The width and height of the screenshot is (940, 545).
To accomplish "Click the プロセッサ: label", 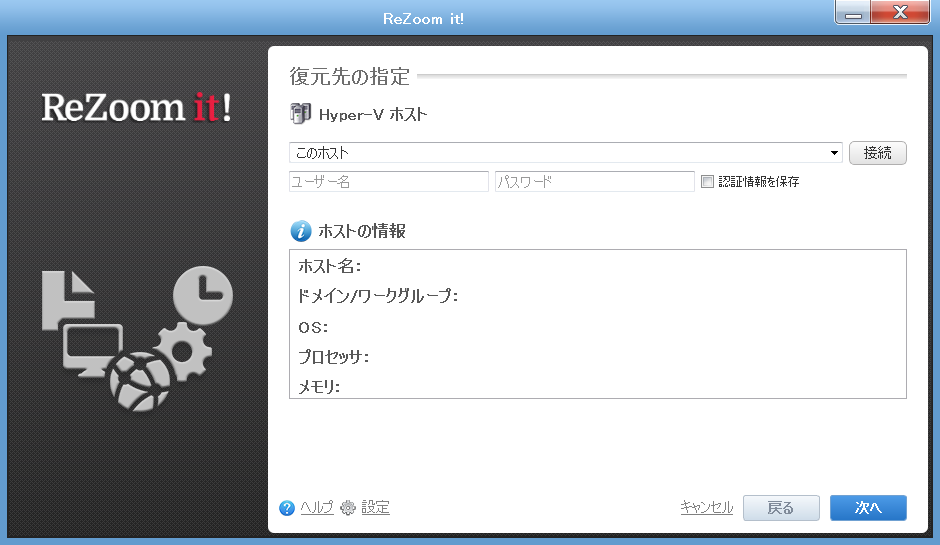I will (333, 357).
